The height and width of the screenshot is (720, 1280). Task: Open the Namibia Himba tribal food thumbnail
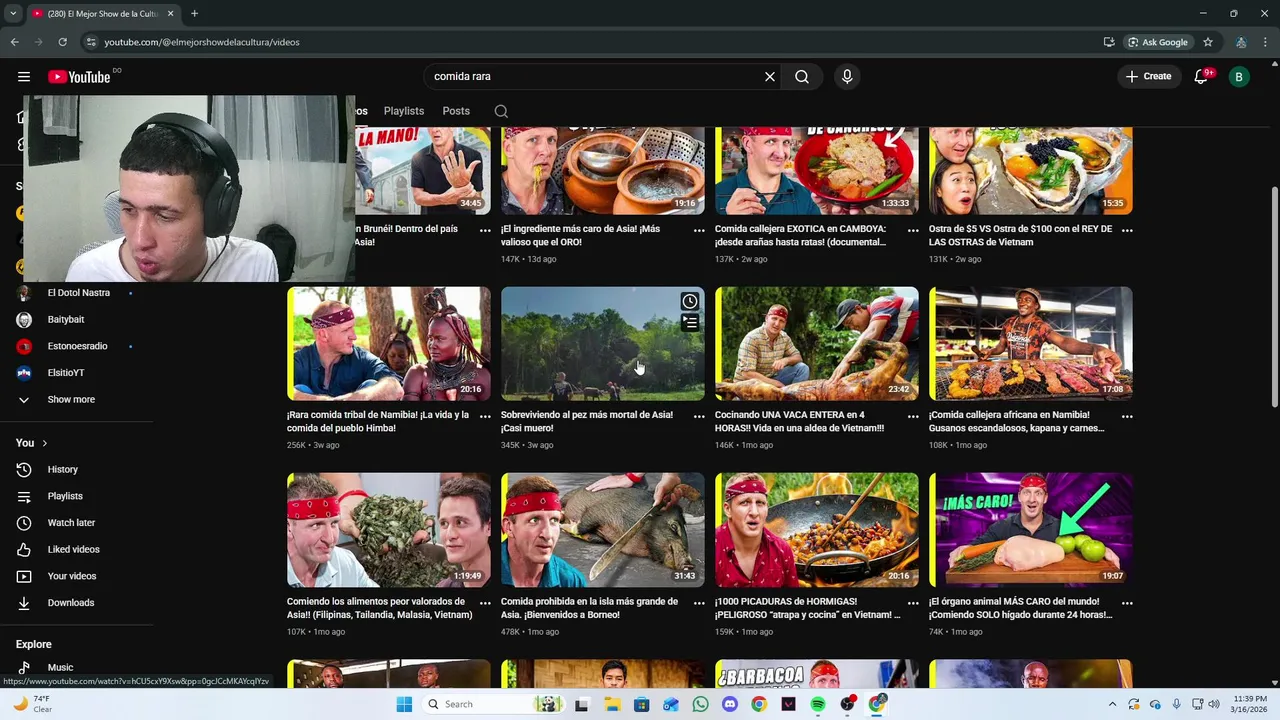(x=389, y=344)
